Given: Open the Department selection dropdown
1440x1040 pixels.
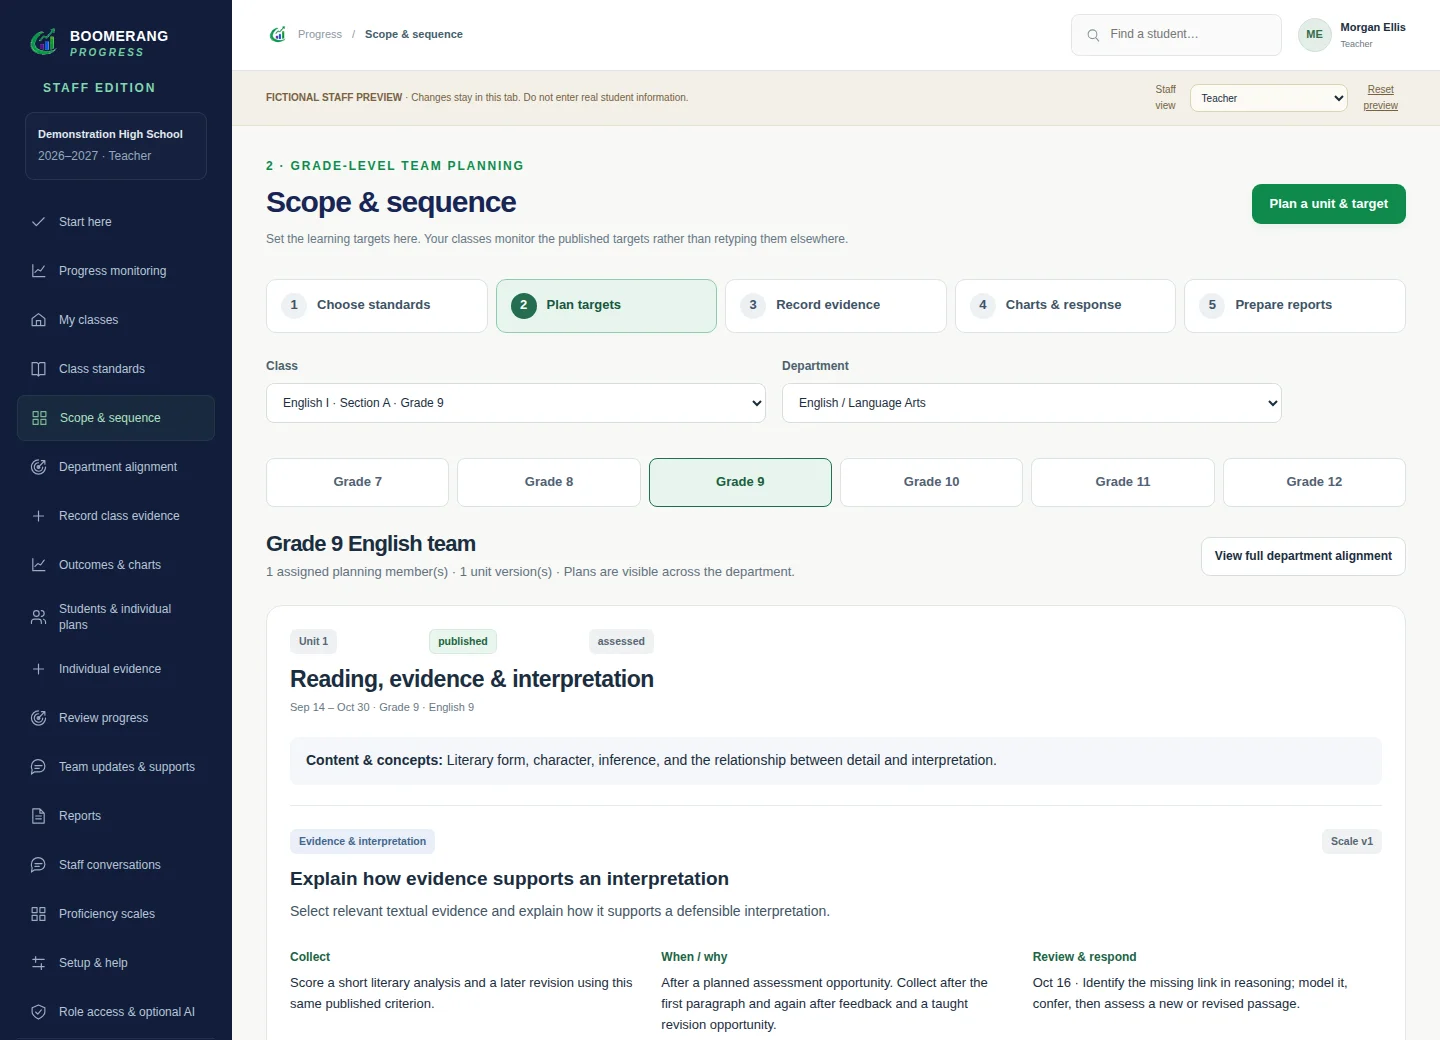Looking at the screenshot, I should click(1032, 403).
